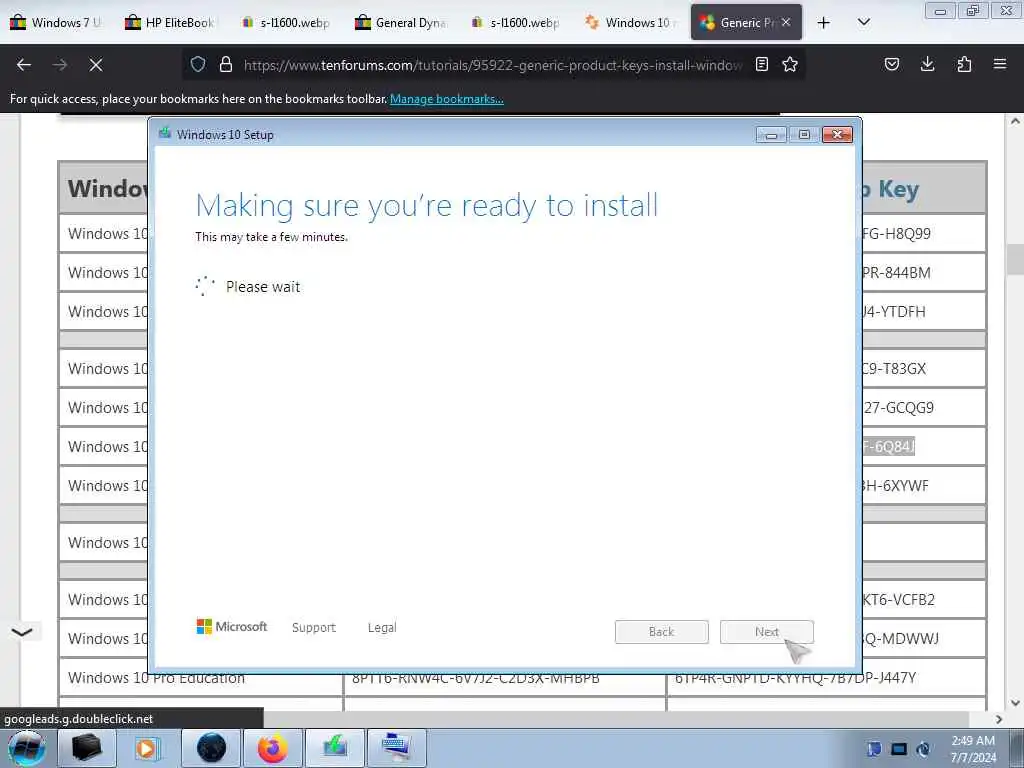Click the page scroll down arrow
1024x768 pixels.
point(1015,703)
